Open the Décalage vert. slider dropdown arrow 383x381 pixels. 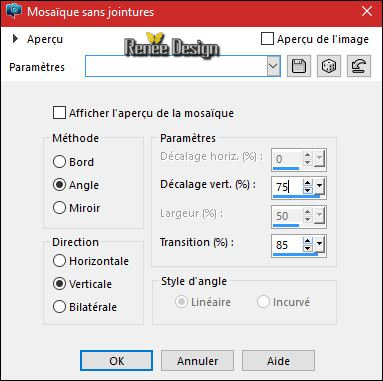coord(319,186)
